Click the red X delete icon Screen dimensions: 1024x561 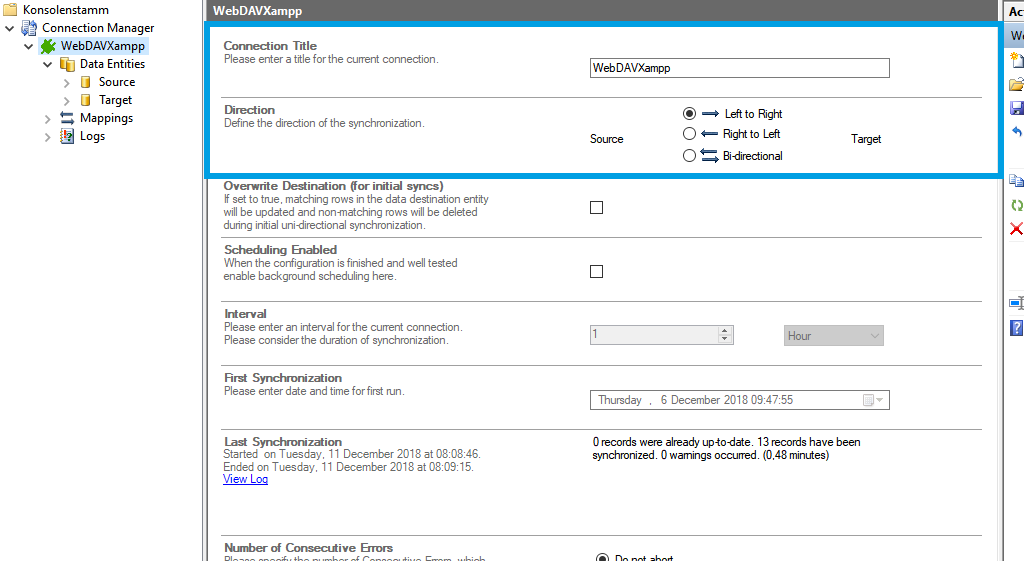pos(1017,229)
